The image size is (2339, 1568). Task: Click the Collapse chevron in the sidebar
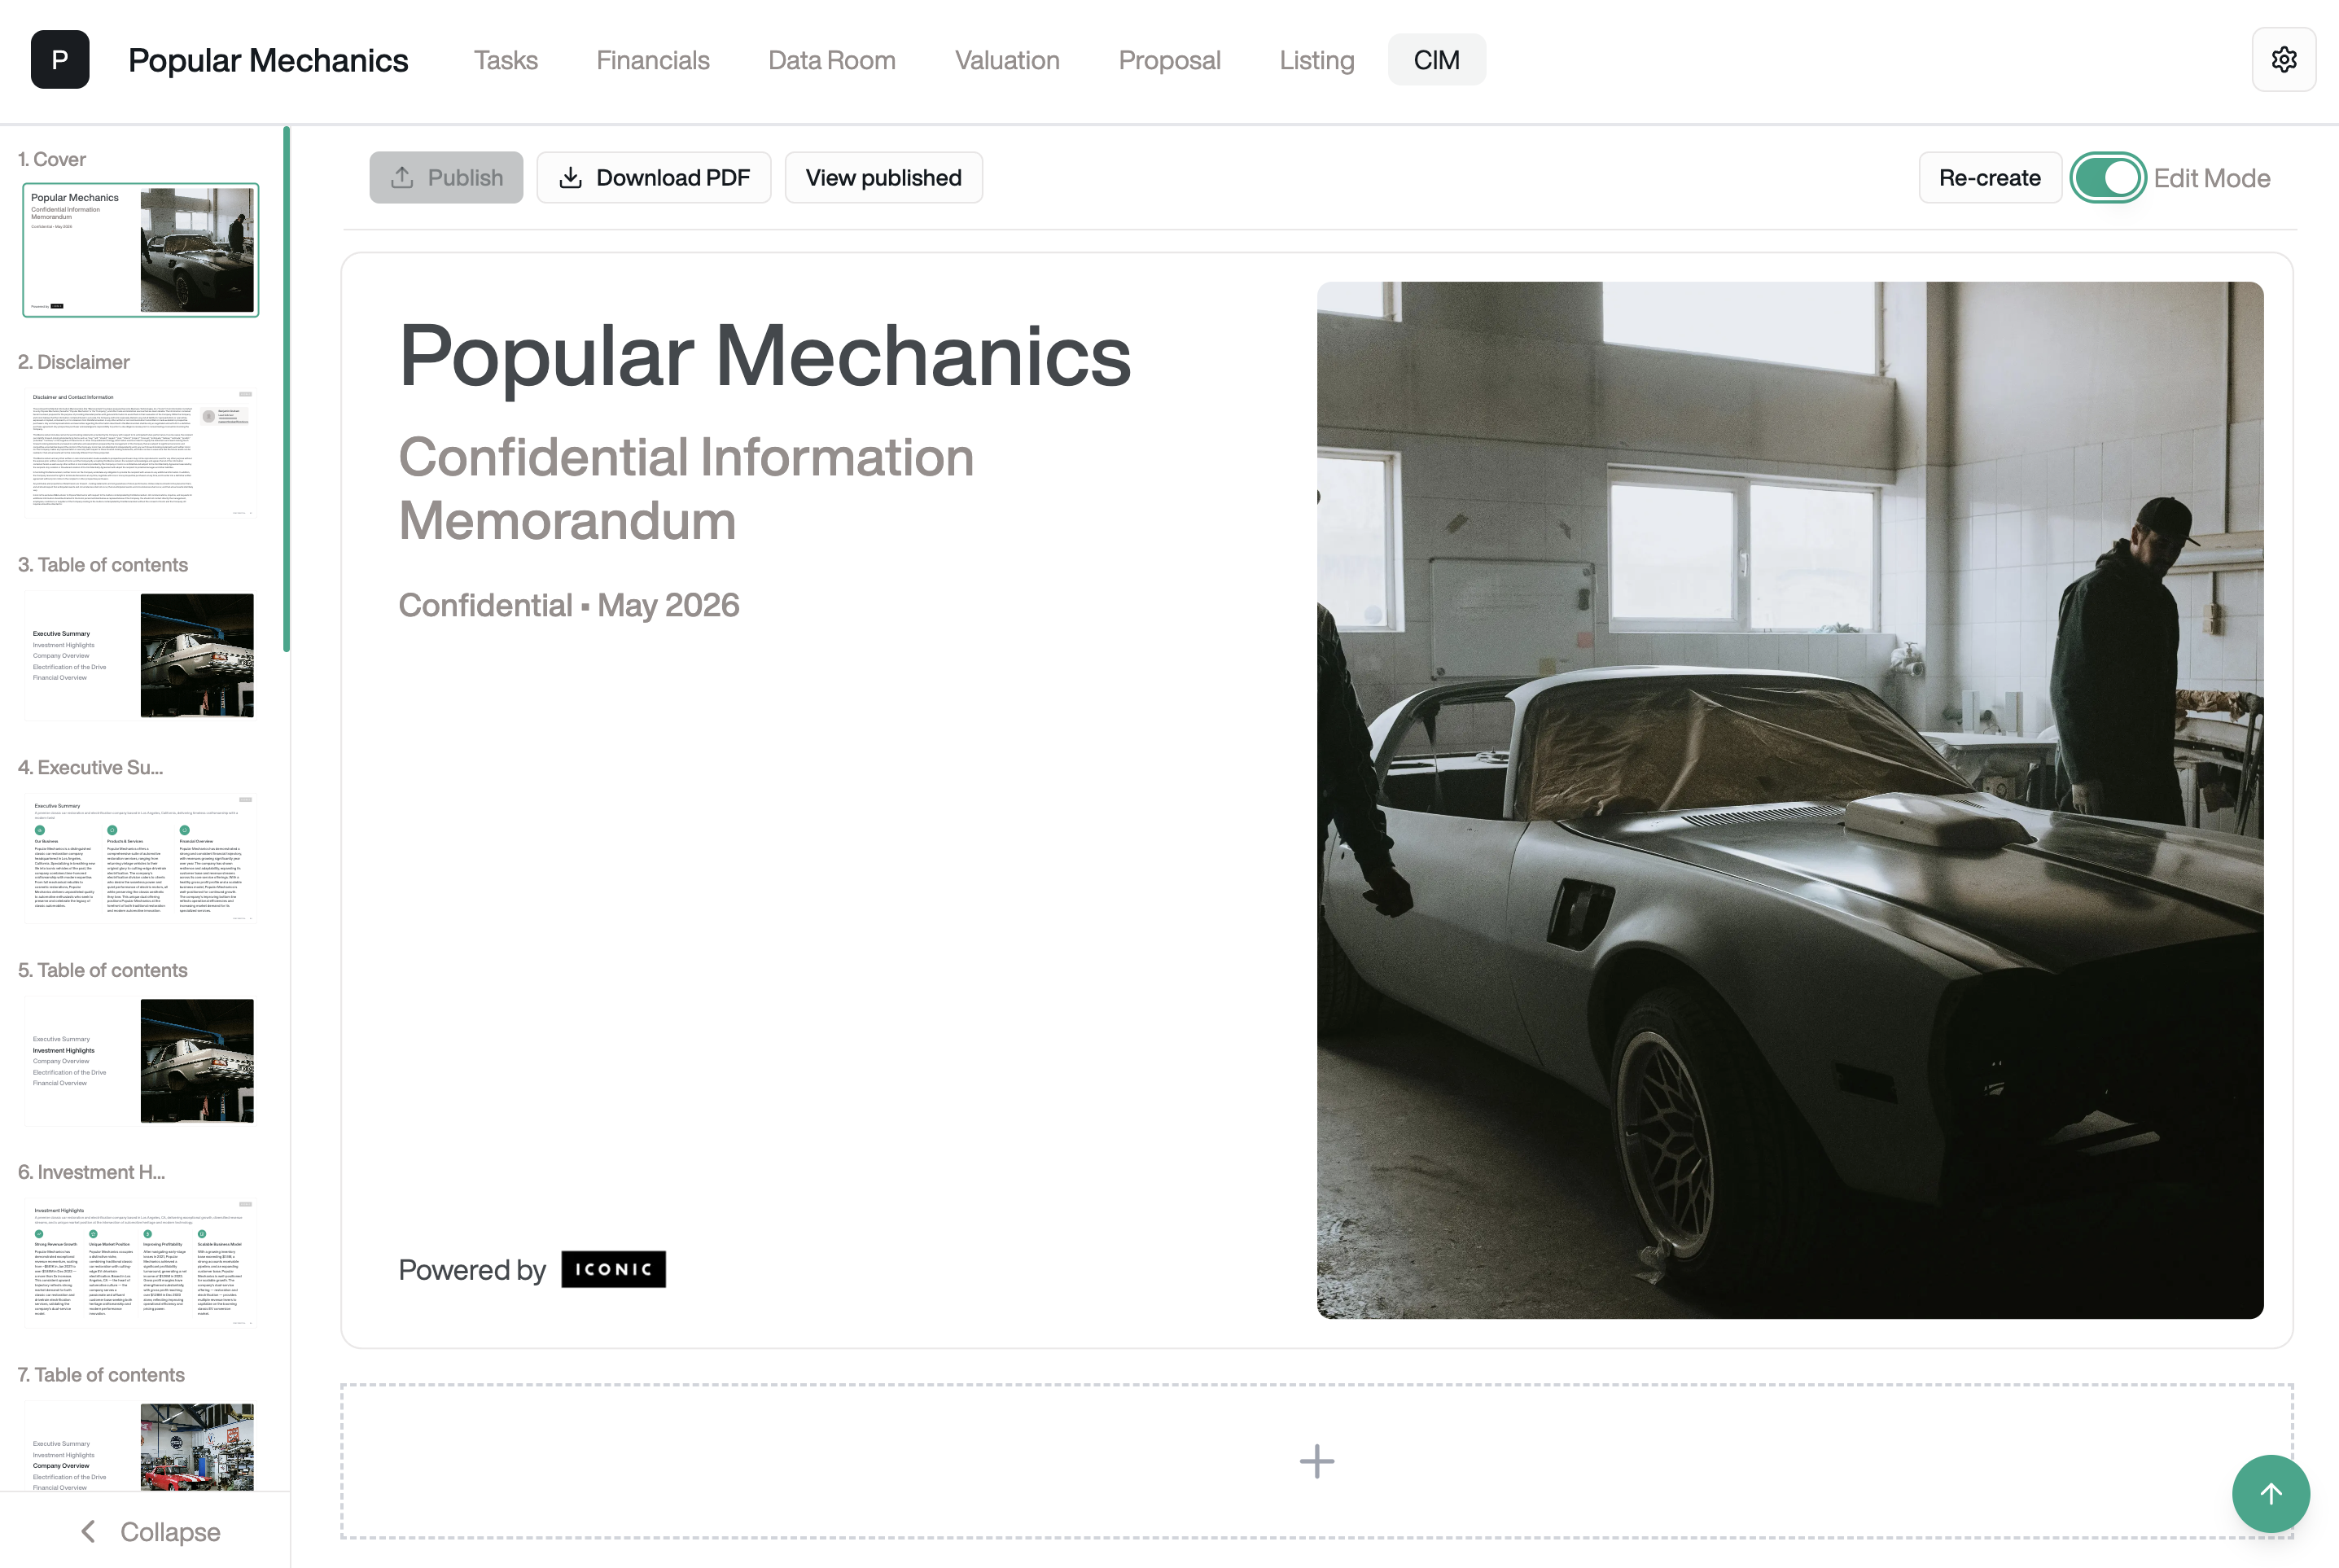88,1531
